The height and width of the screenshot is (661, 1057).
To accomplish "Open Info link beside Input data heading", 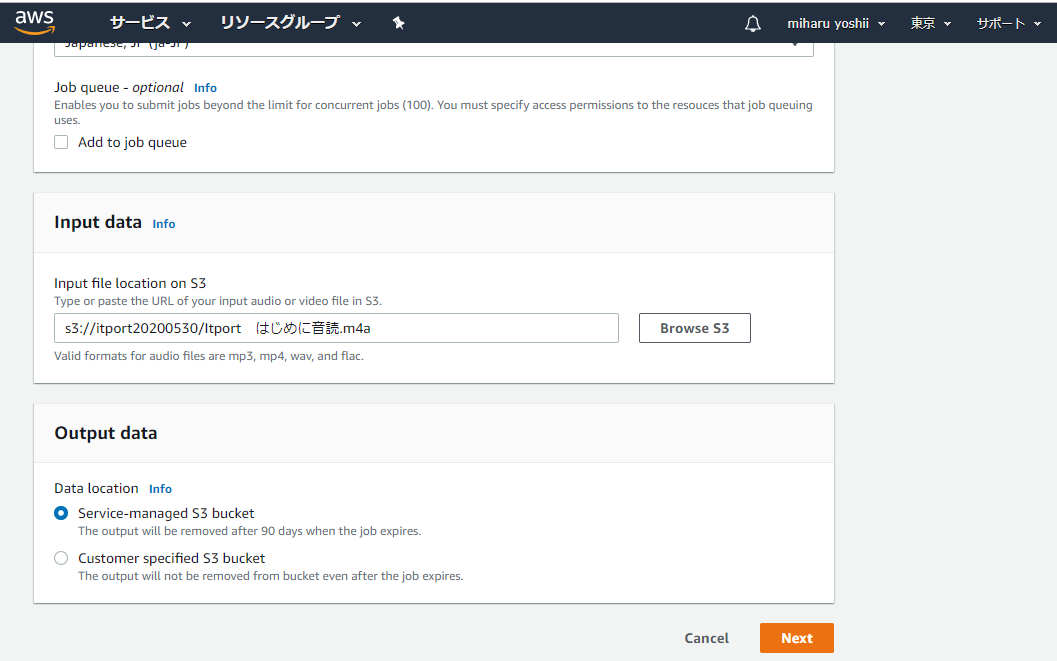I will (164, 224).
